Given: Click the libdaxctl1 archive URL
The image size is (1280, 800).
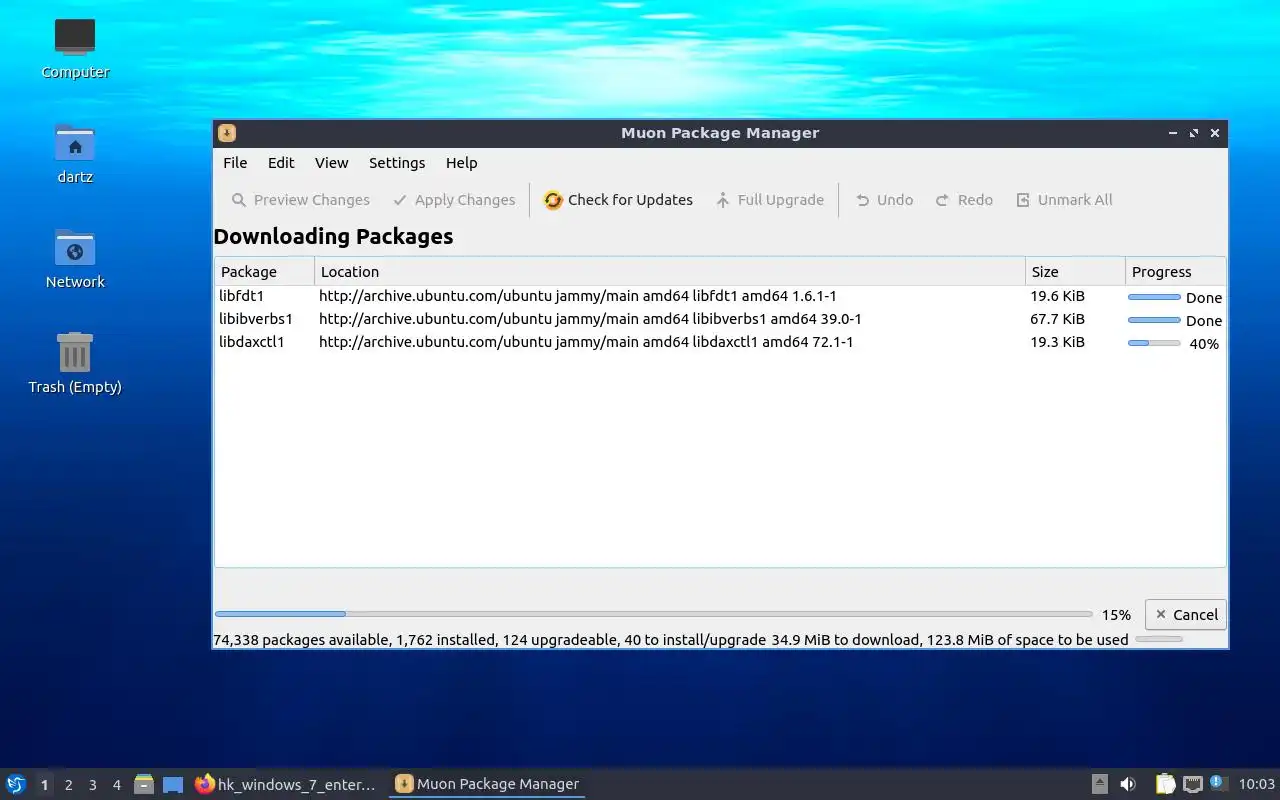Looking at the screenshot, I should 586,343.
